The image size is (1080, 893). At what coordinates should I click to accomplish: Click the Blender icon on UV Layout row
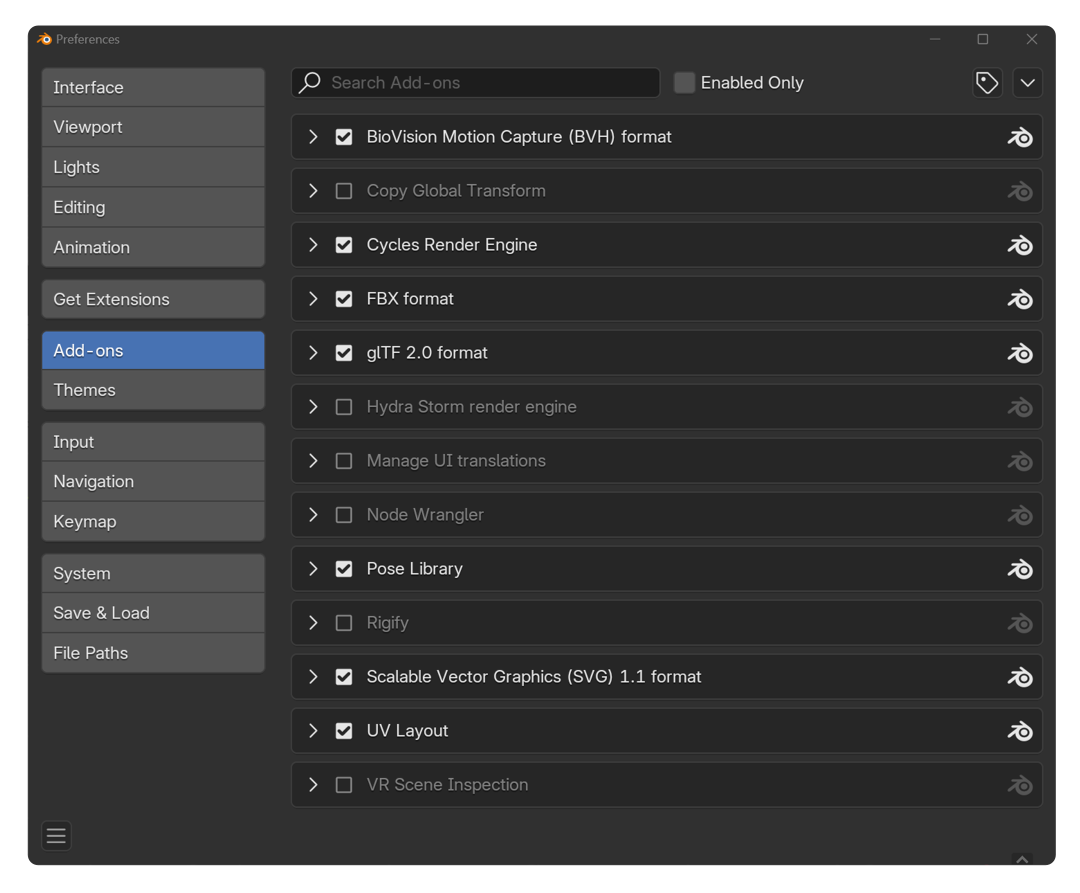coord(1020,731)
